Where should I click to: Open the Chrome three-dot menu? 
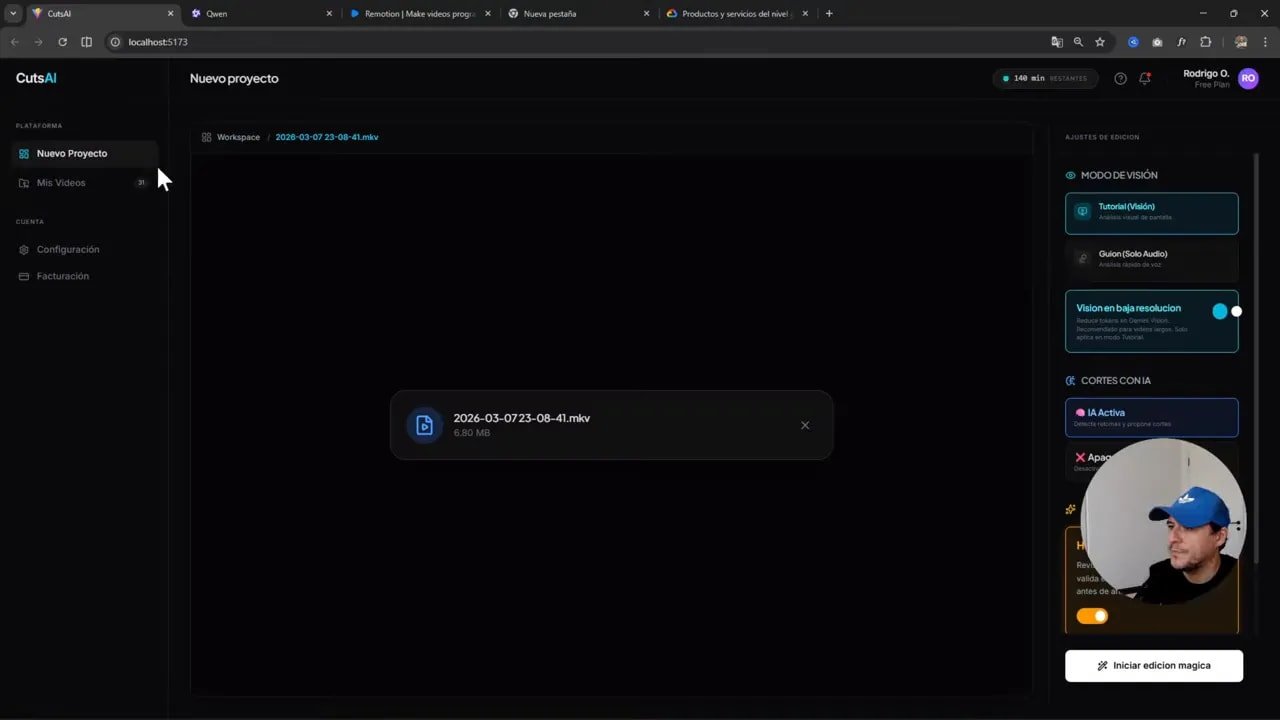(x=1265, y=42)
